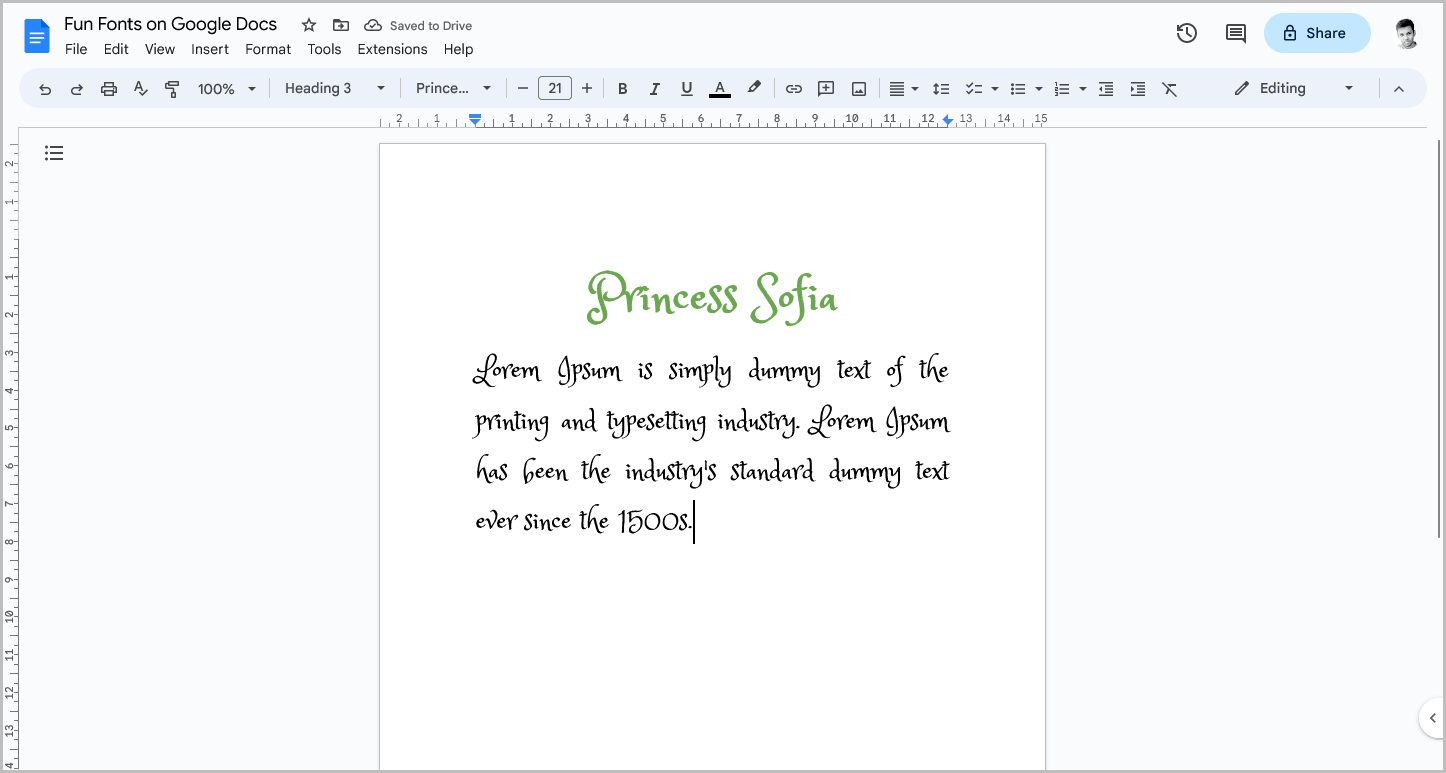The height and width of the screenshot is (773, 1446).
Task: Open version history
Action: tap(1186, 33)
